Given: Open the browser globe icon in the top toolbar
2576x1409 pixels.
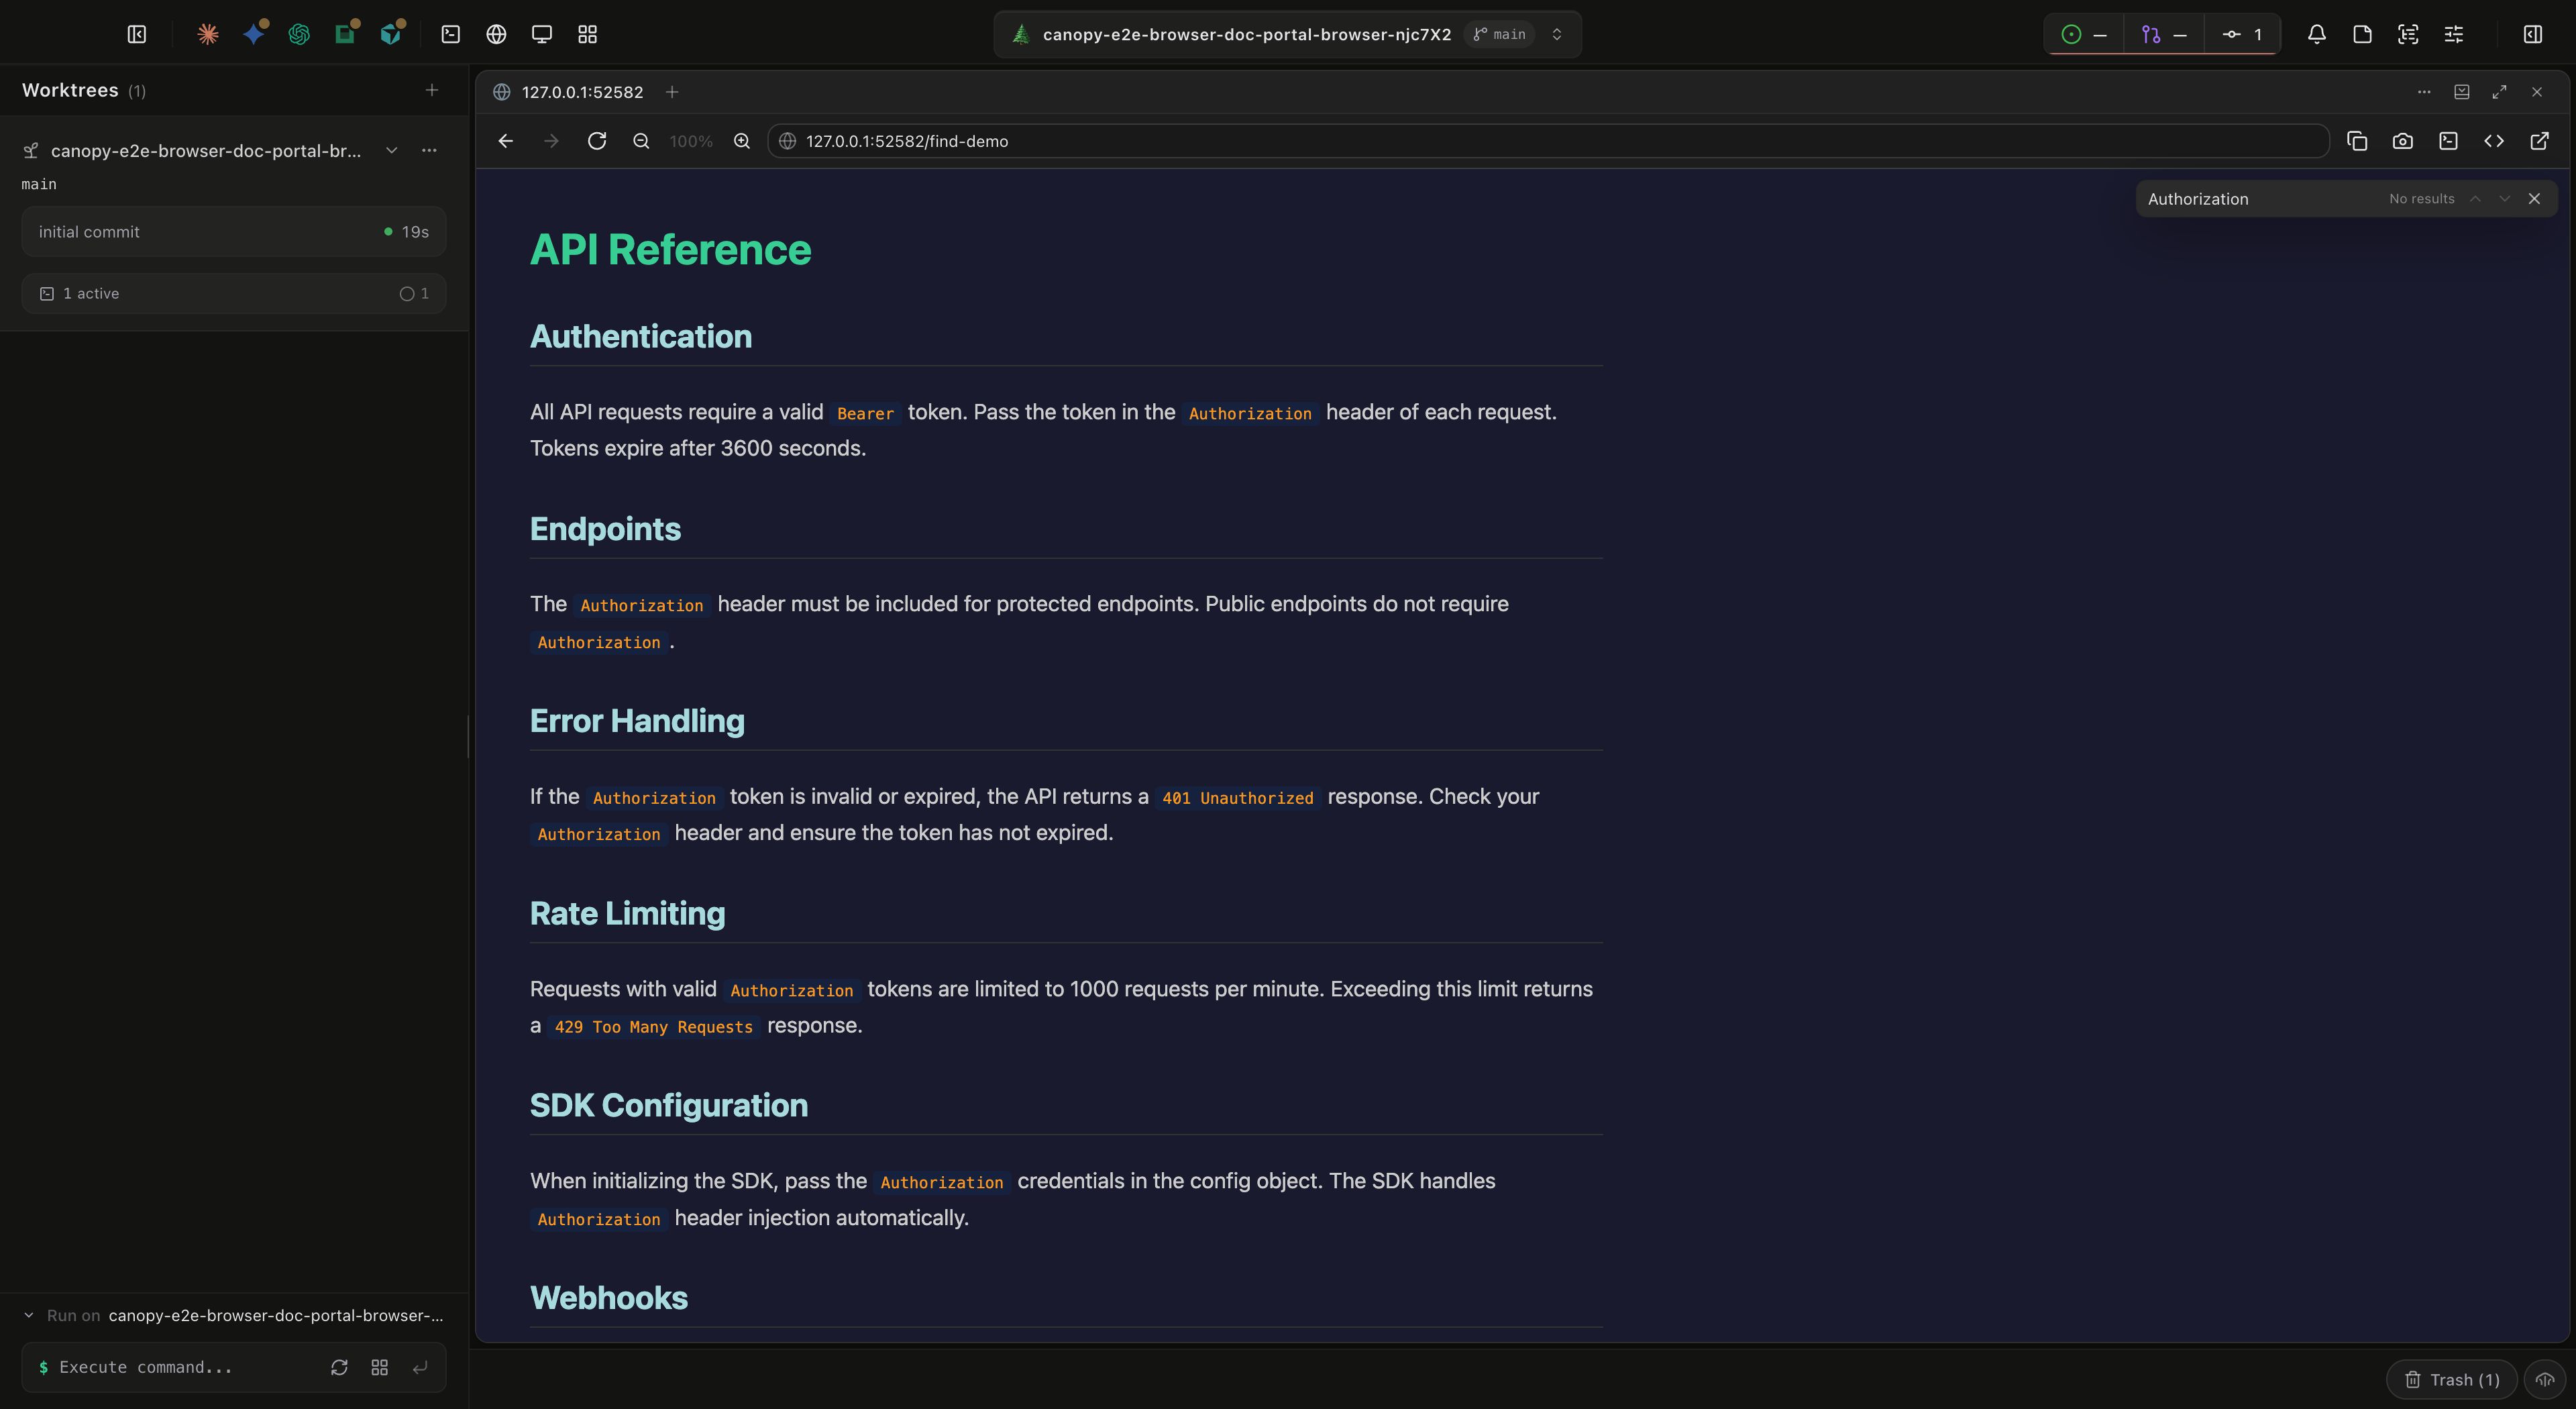Looking at the screenshot, I should click(x=496, y=34).
